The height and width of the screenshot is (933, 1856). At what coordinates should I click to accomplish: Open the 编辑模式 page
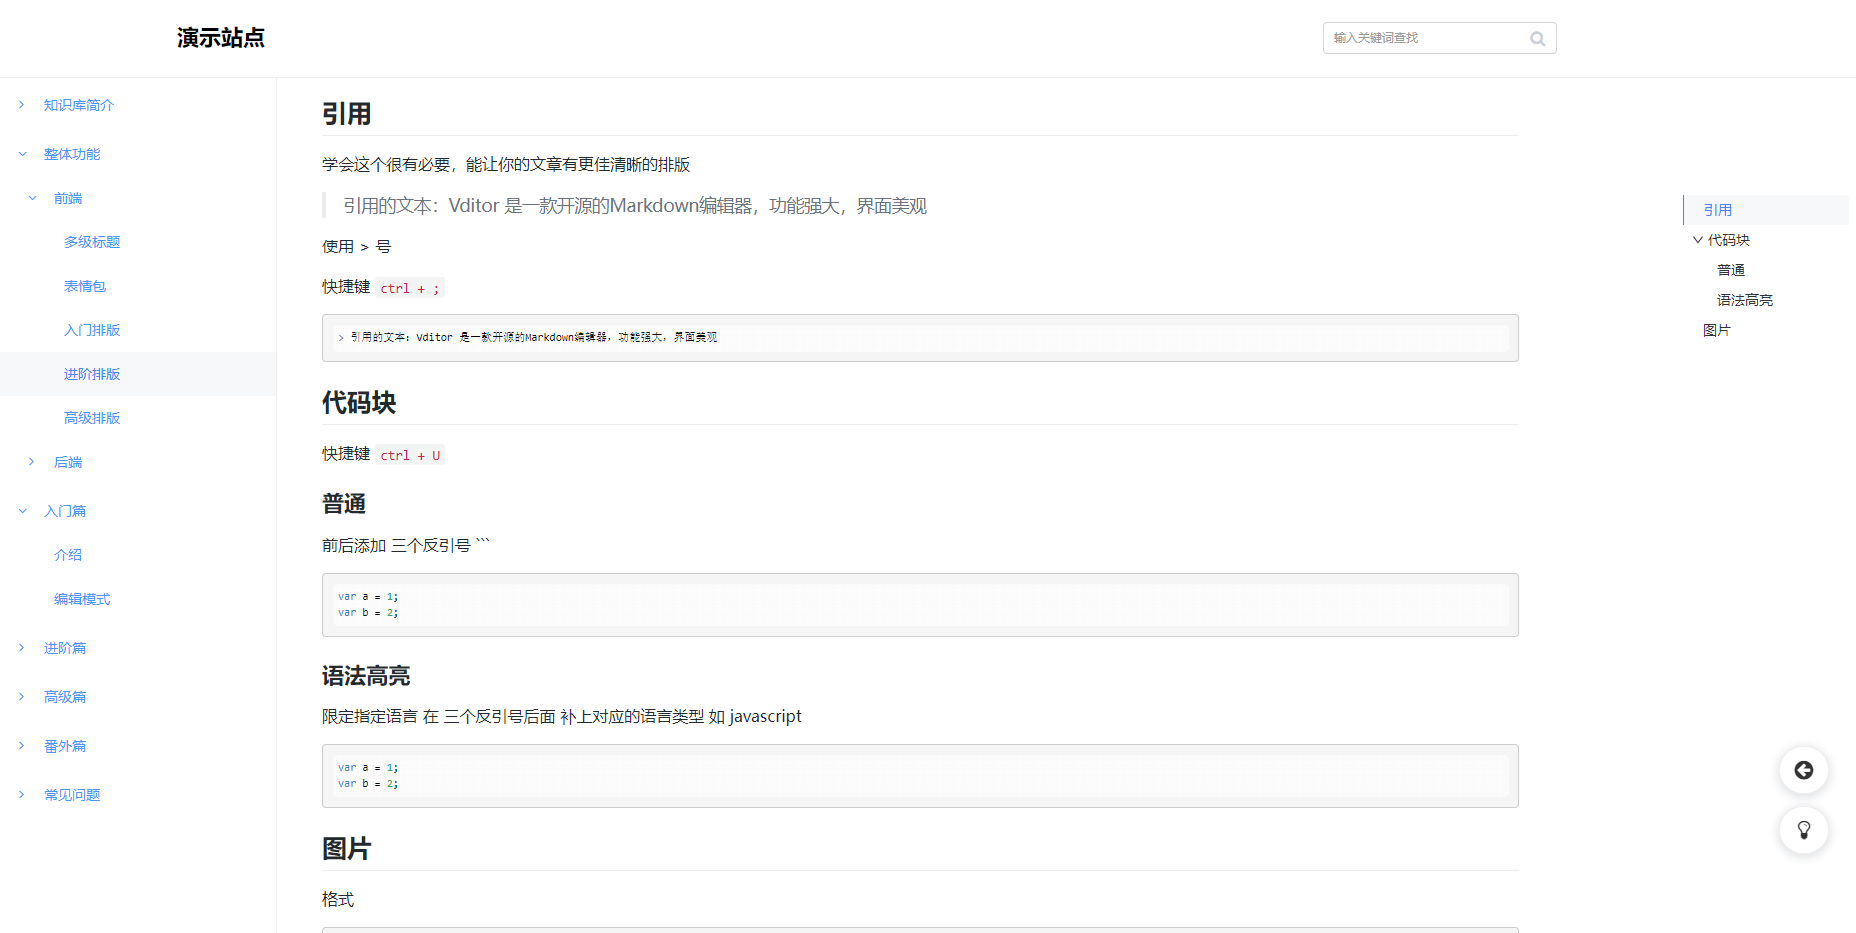click(82, 599)
